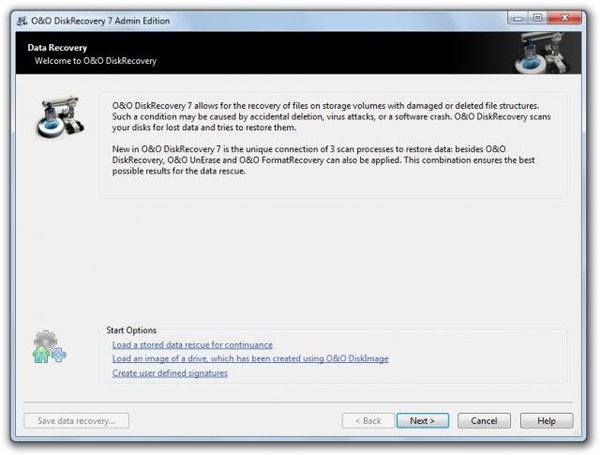Open Load a stored data rescue link
The height and width of the screenshot is (455, 600).
pyautogui.click(x=192, y=345)
